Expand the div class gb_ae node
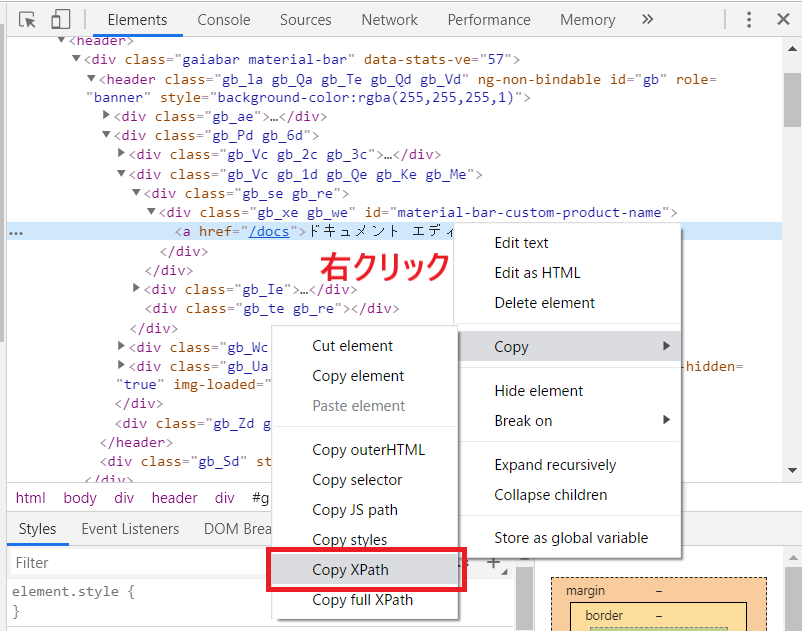The height and width of the screenshot is (631, 802). point(106,115)
